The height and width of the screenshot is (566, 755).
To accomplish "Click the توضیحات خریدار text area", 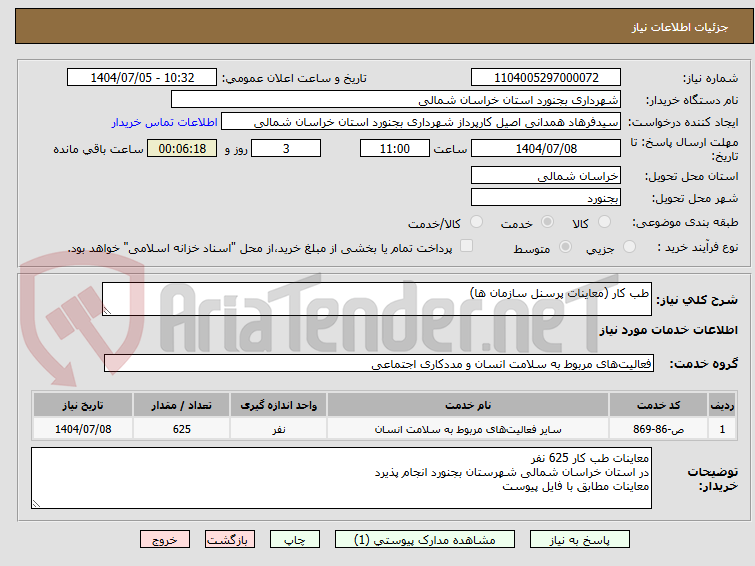I will point(341,478).
